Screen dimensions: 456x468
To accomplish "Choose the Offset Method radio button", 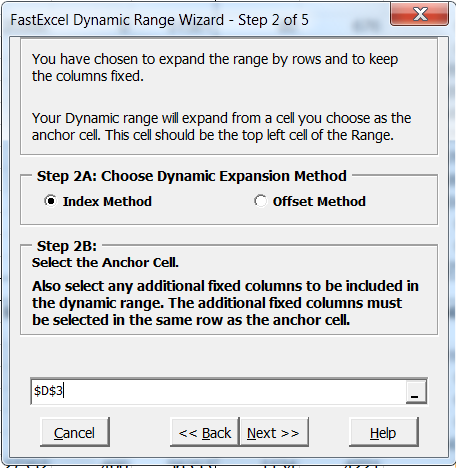I will coord(260,201).
